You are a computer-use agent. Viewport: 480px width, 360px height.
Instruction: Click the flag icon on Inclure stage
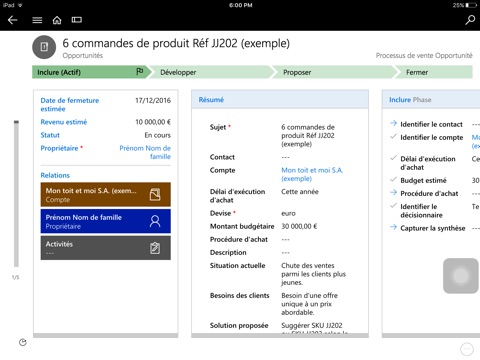(x=140, y=71)
